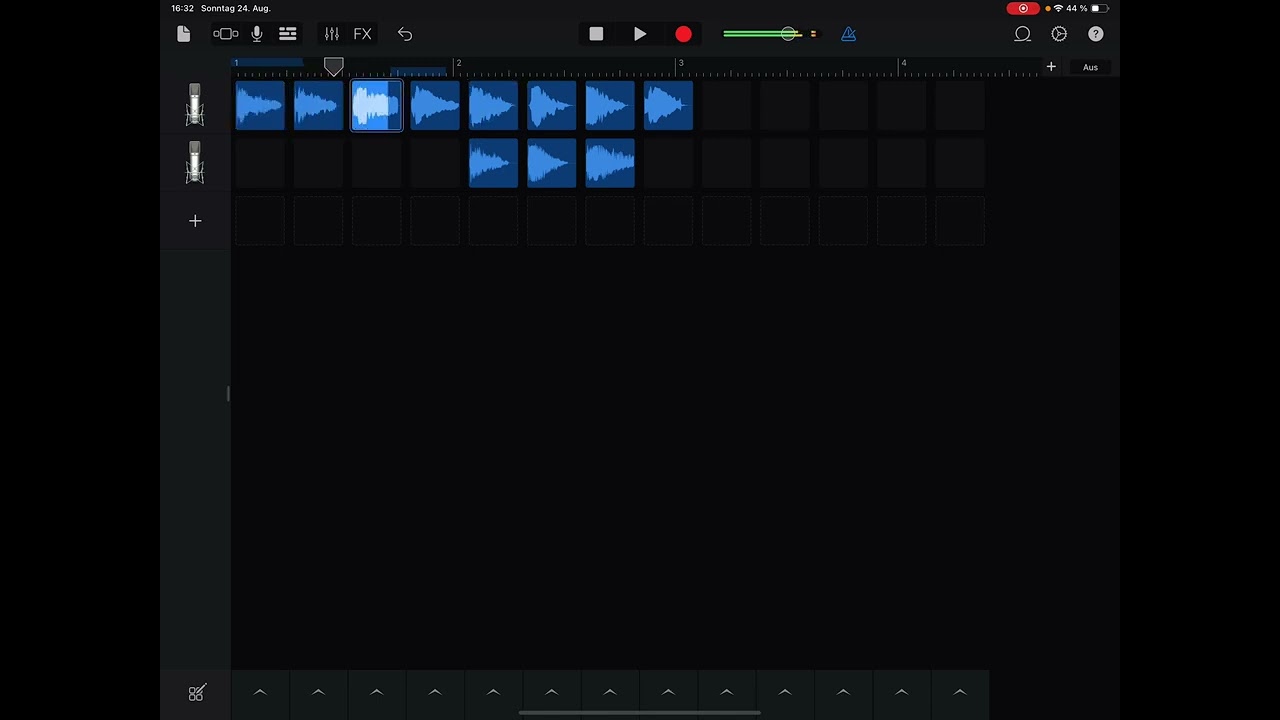This screenshot has height=720, width=1280.
Task: Tap the first dashed cell in empty row
Action: point(260,221)
